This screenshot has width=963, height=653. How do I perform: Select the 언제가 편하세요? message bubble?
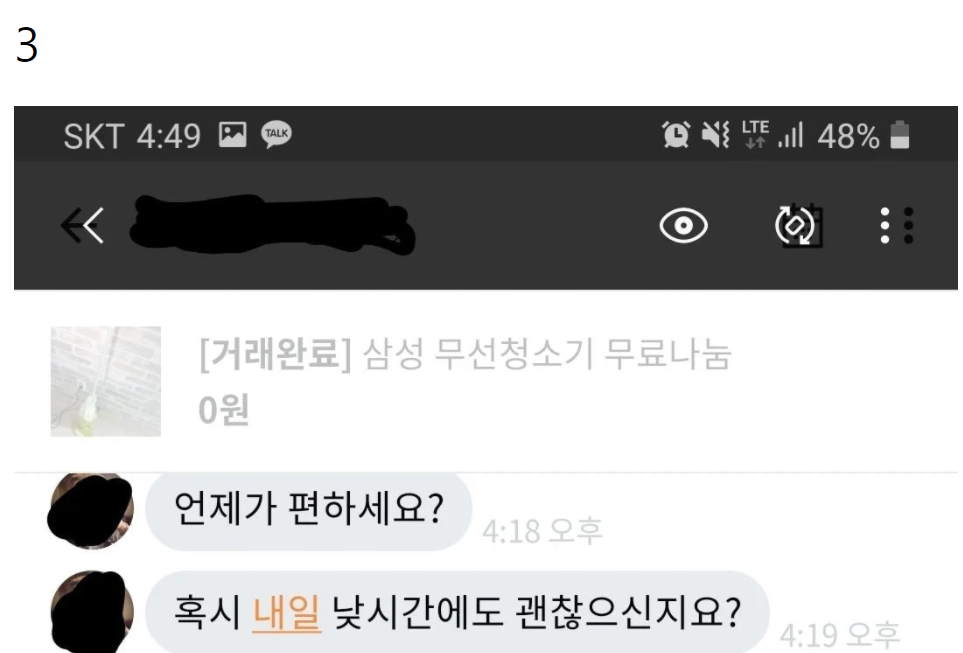308,509
